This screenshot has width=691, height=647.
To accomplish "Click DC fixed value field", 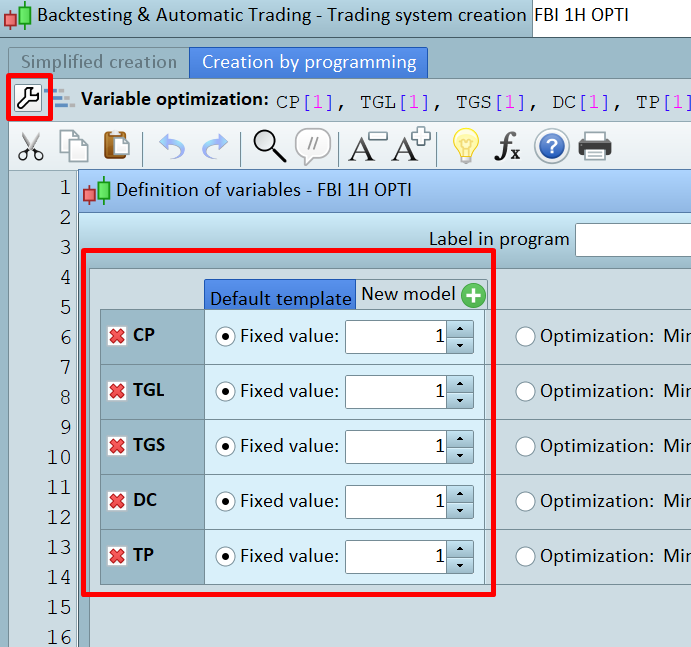I will coord(396,502).
